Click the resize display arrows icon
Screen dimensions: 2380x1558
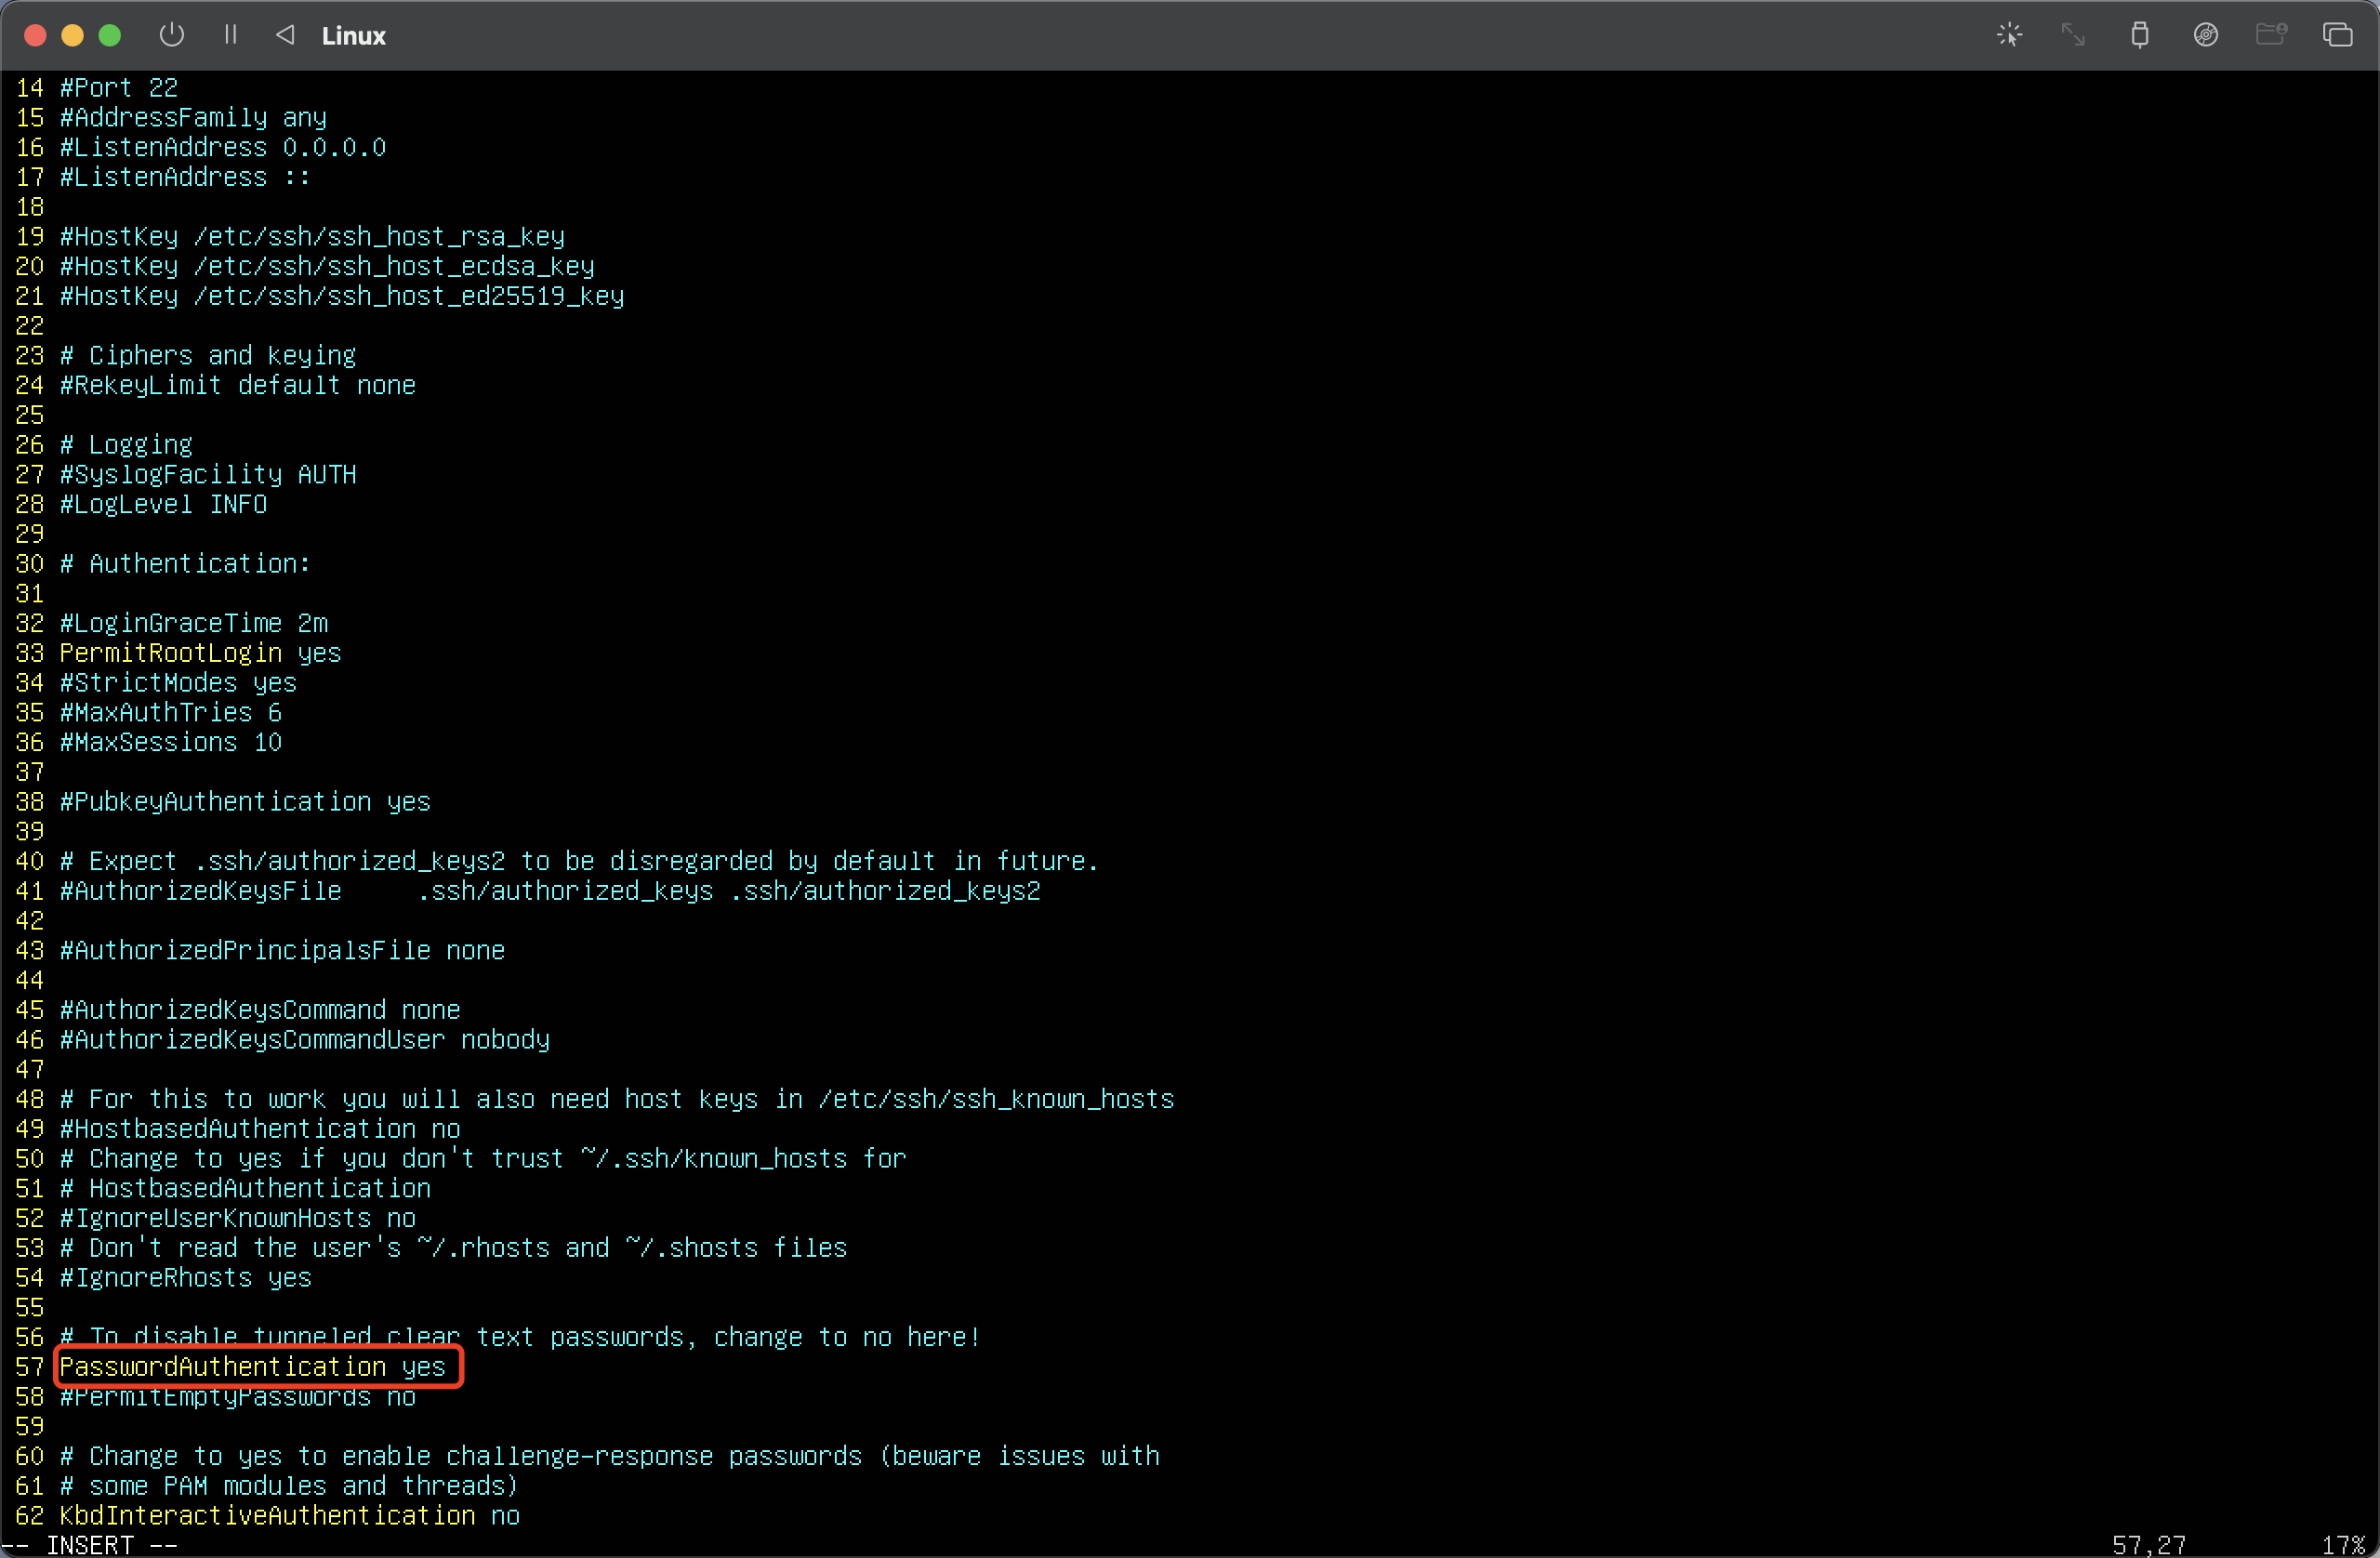(2073, 35)
